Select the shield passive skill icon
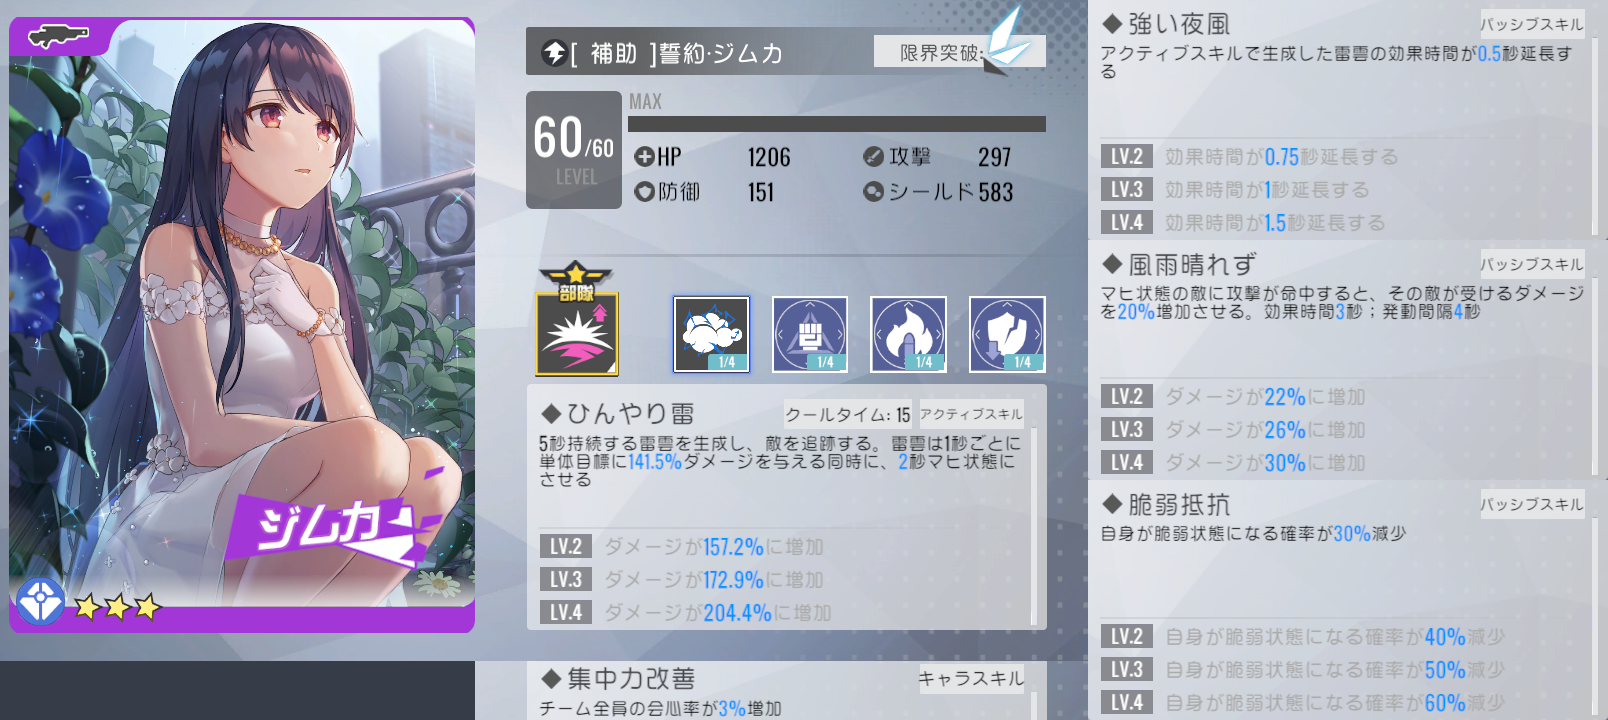1608x720 pixels. (1007, 334)
